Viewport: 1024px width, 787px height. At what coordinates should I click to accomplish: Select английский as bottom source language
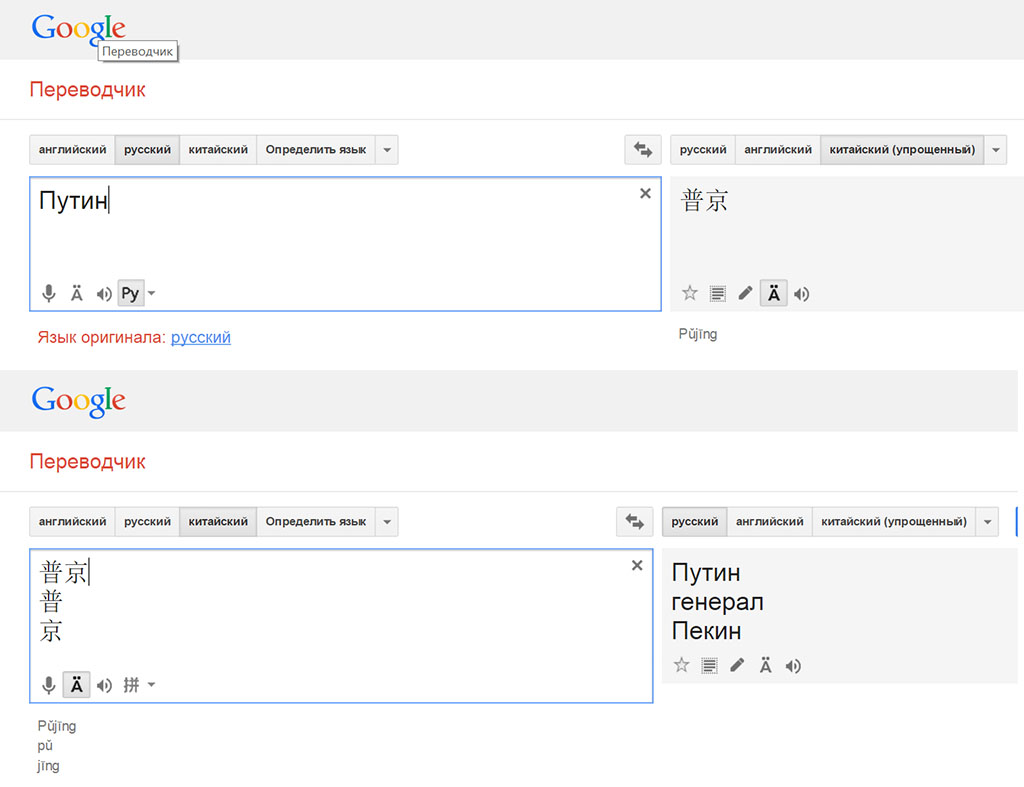click(x=72, y=522)
